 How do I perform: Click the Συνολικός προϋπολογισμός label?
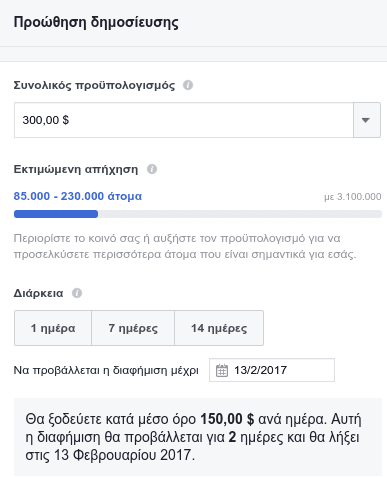94,86
